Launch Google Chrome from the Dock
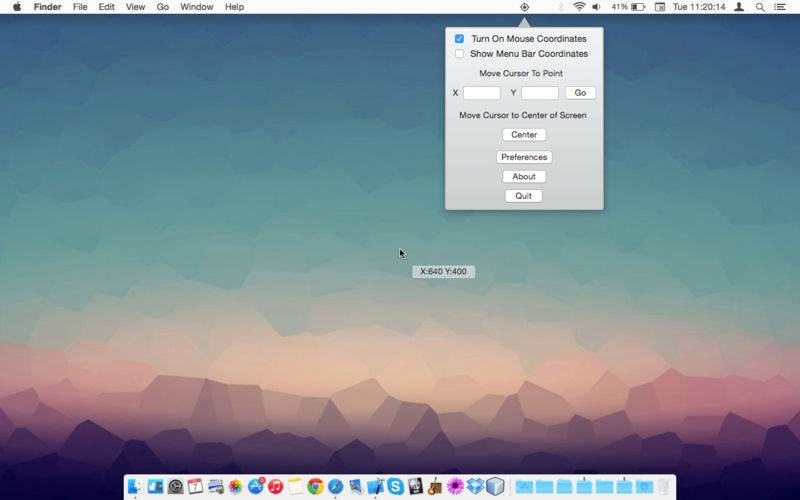 click(x=315, y=486)
